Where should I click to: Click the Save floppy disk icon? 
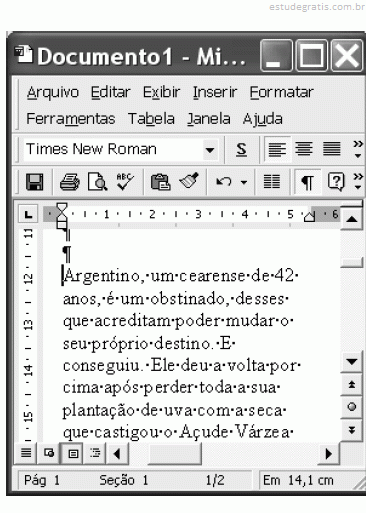click(35, 182)
